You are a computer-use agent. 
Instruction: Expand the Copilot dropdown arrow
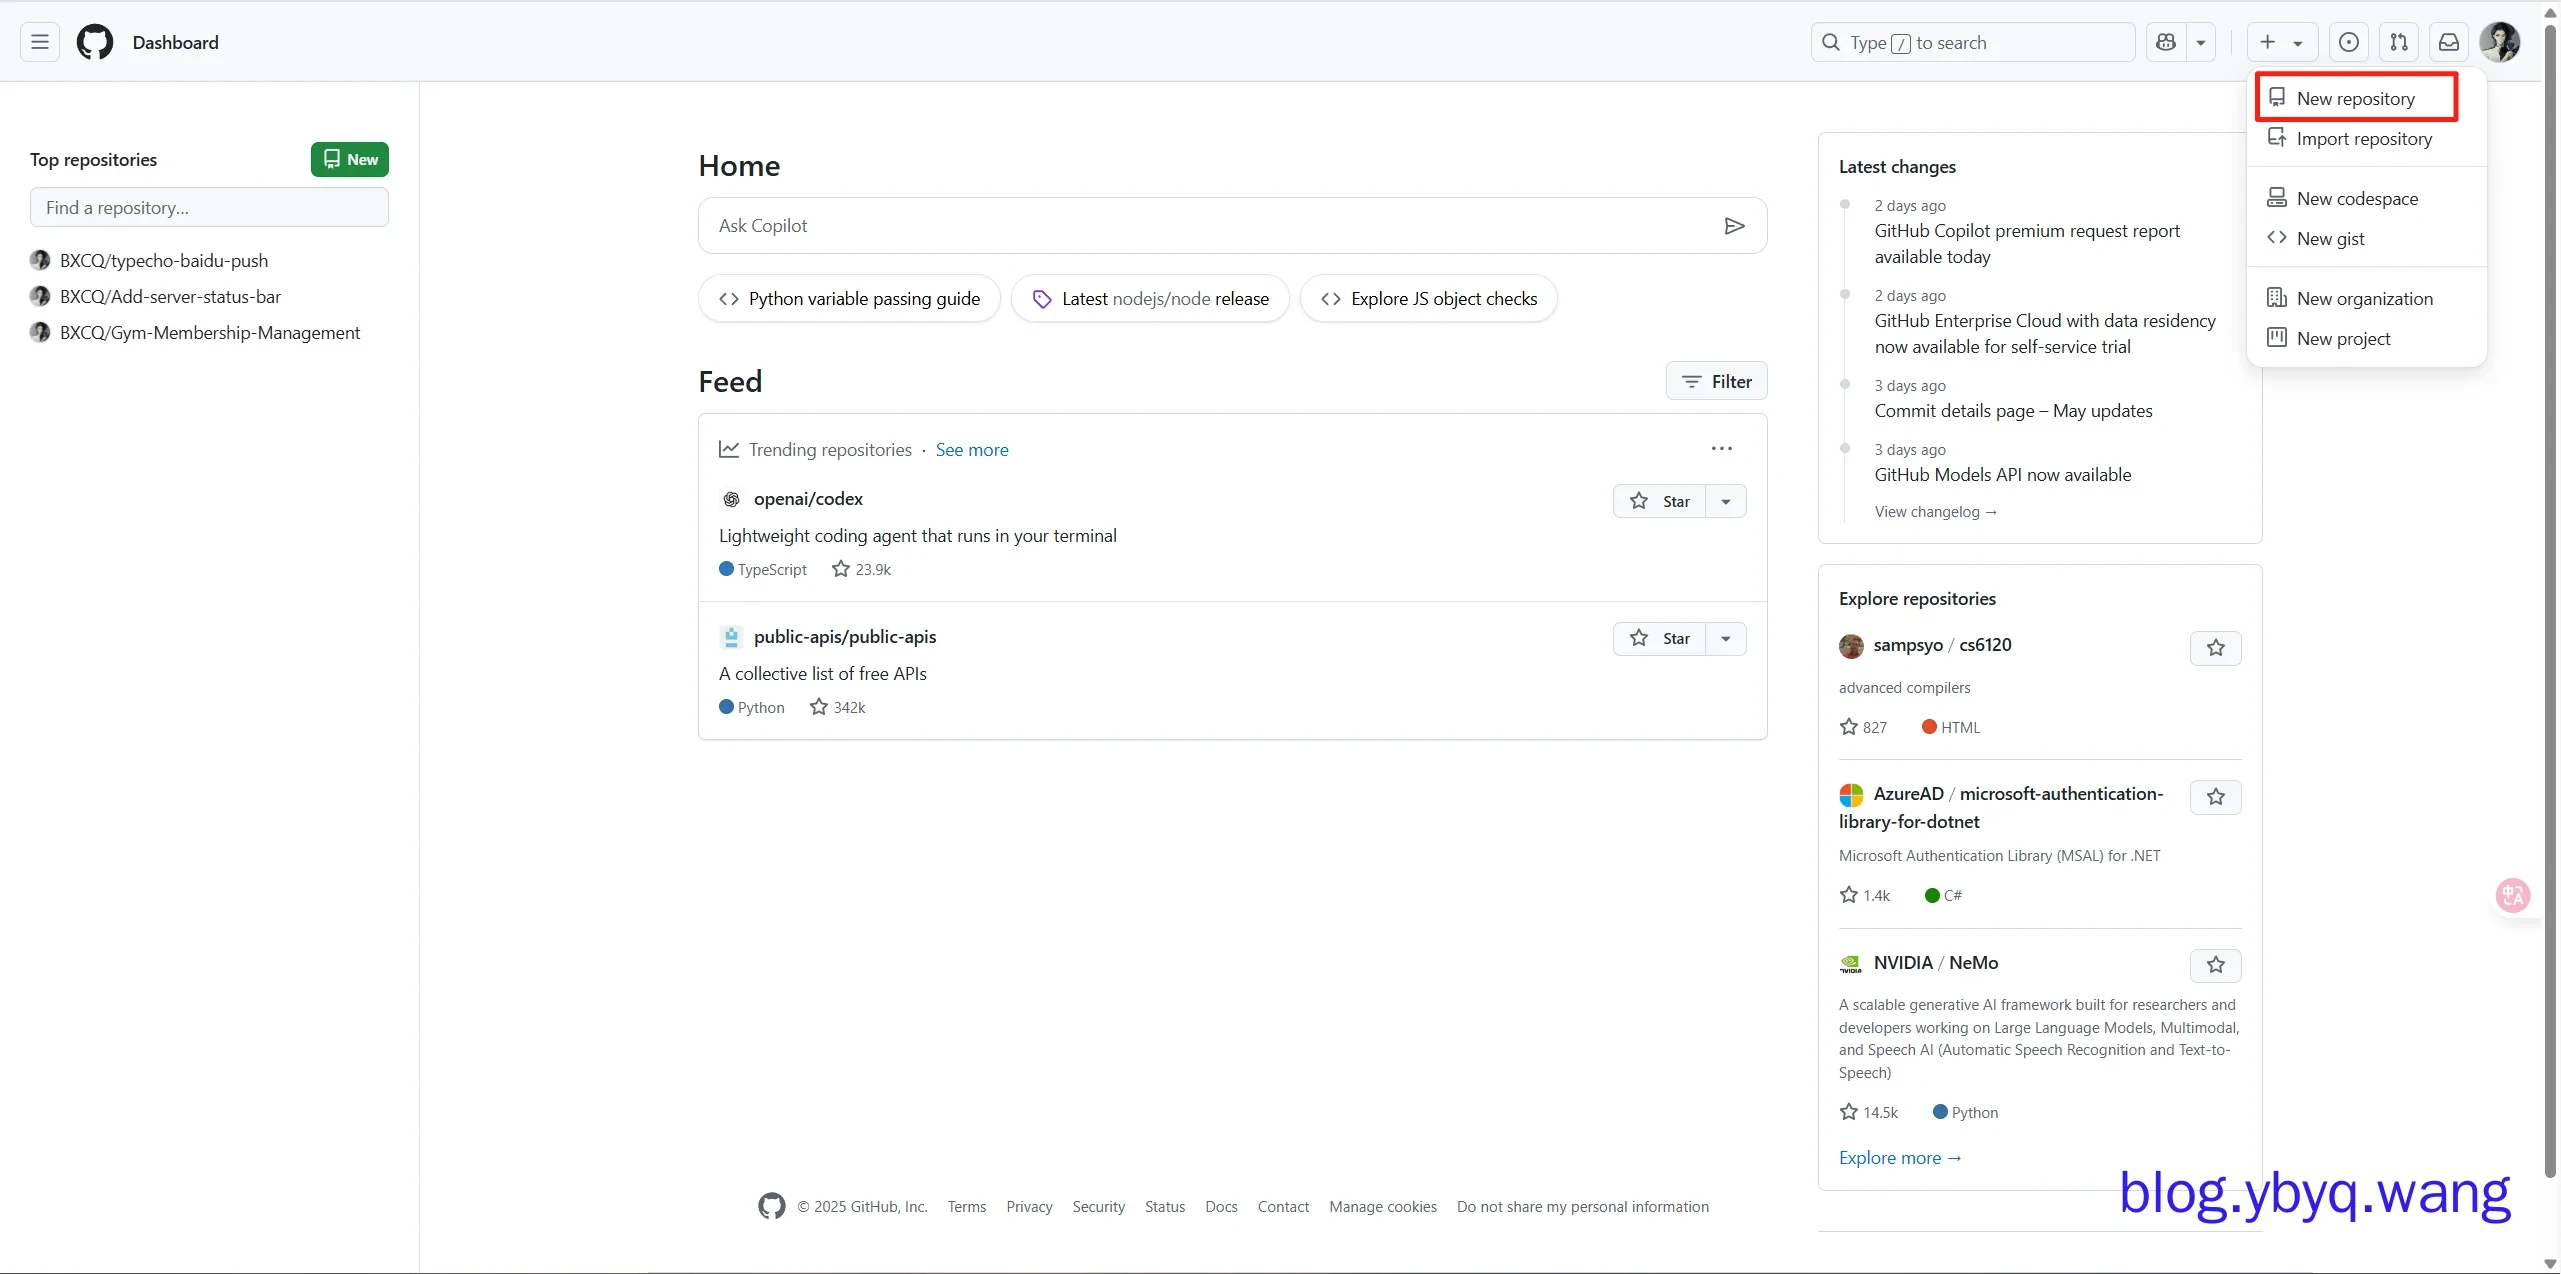2201,42
